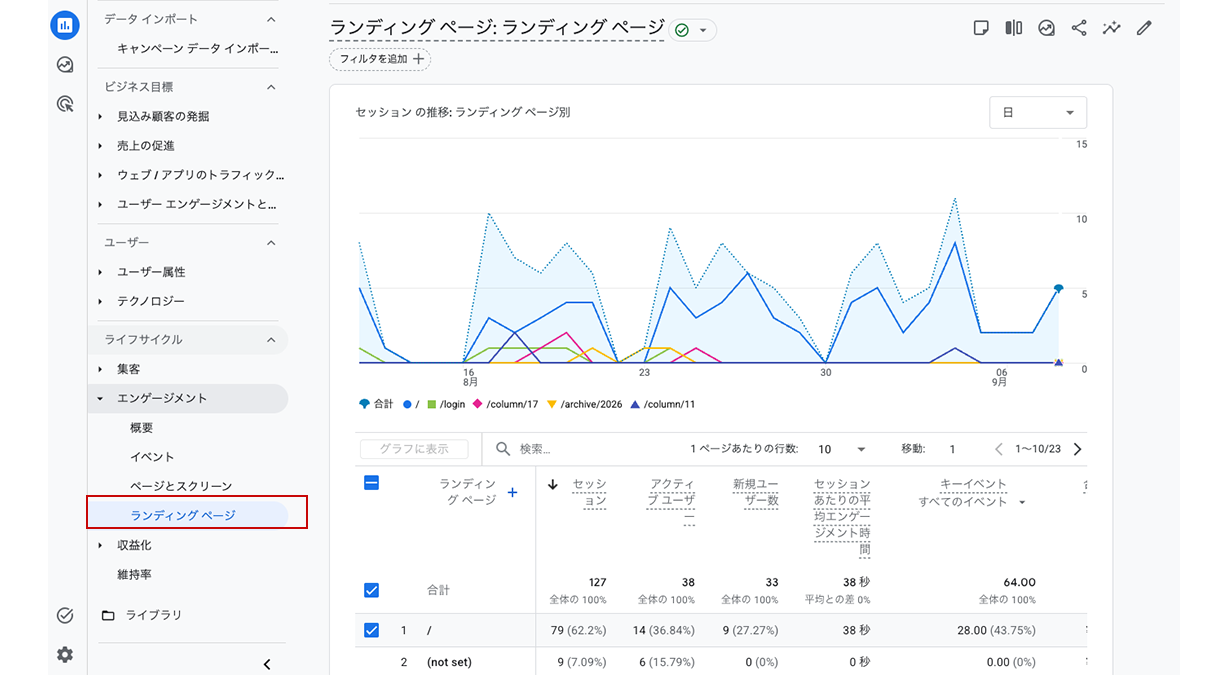Open the Insights icon in the report header
This screenshot has height=675, width=1228.
1046,28
